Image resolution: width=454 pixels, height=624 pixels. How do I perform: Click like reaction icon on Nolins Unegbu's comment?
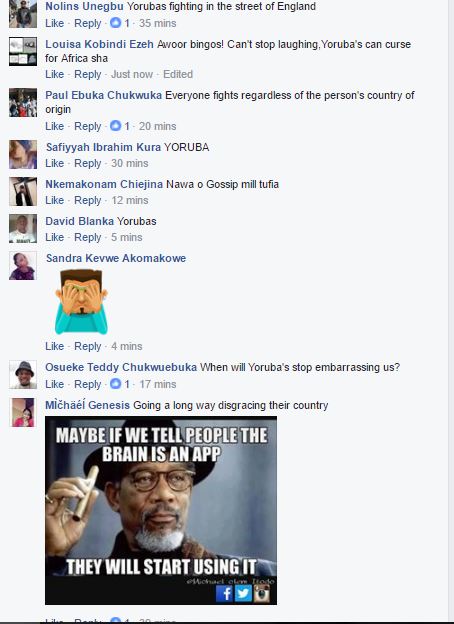(115, 23)
